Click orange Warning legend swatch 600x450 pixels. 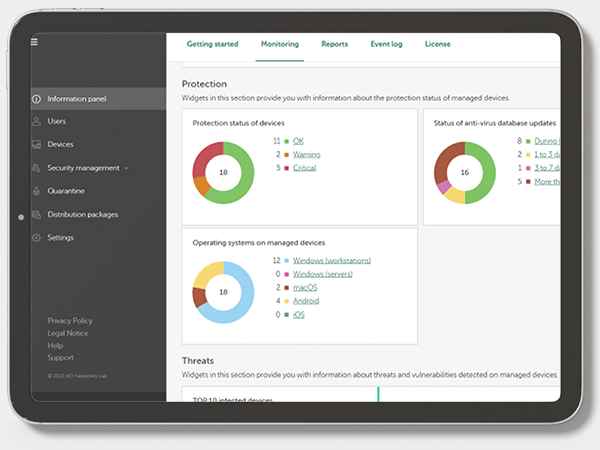(287, 155)
